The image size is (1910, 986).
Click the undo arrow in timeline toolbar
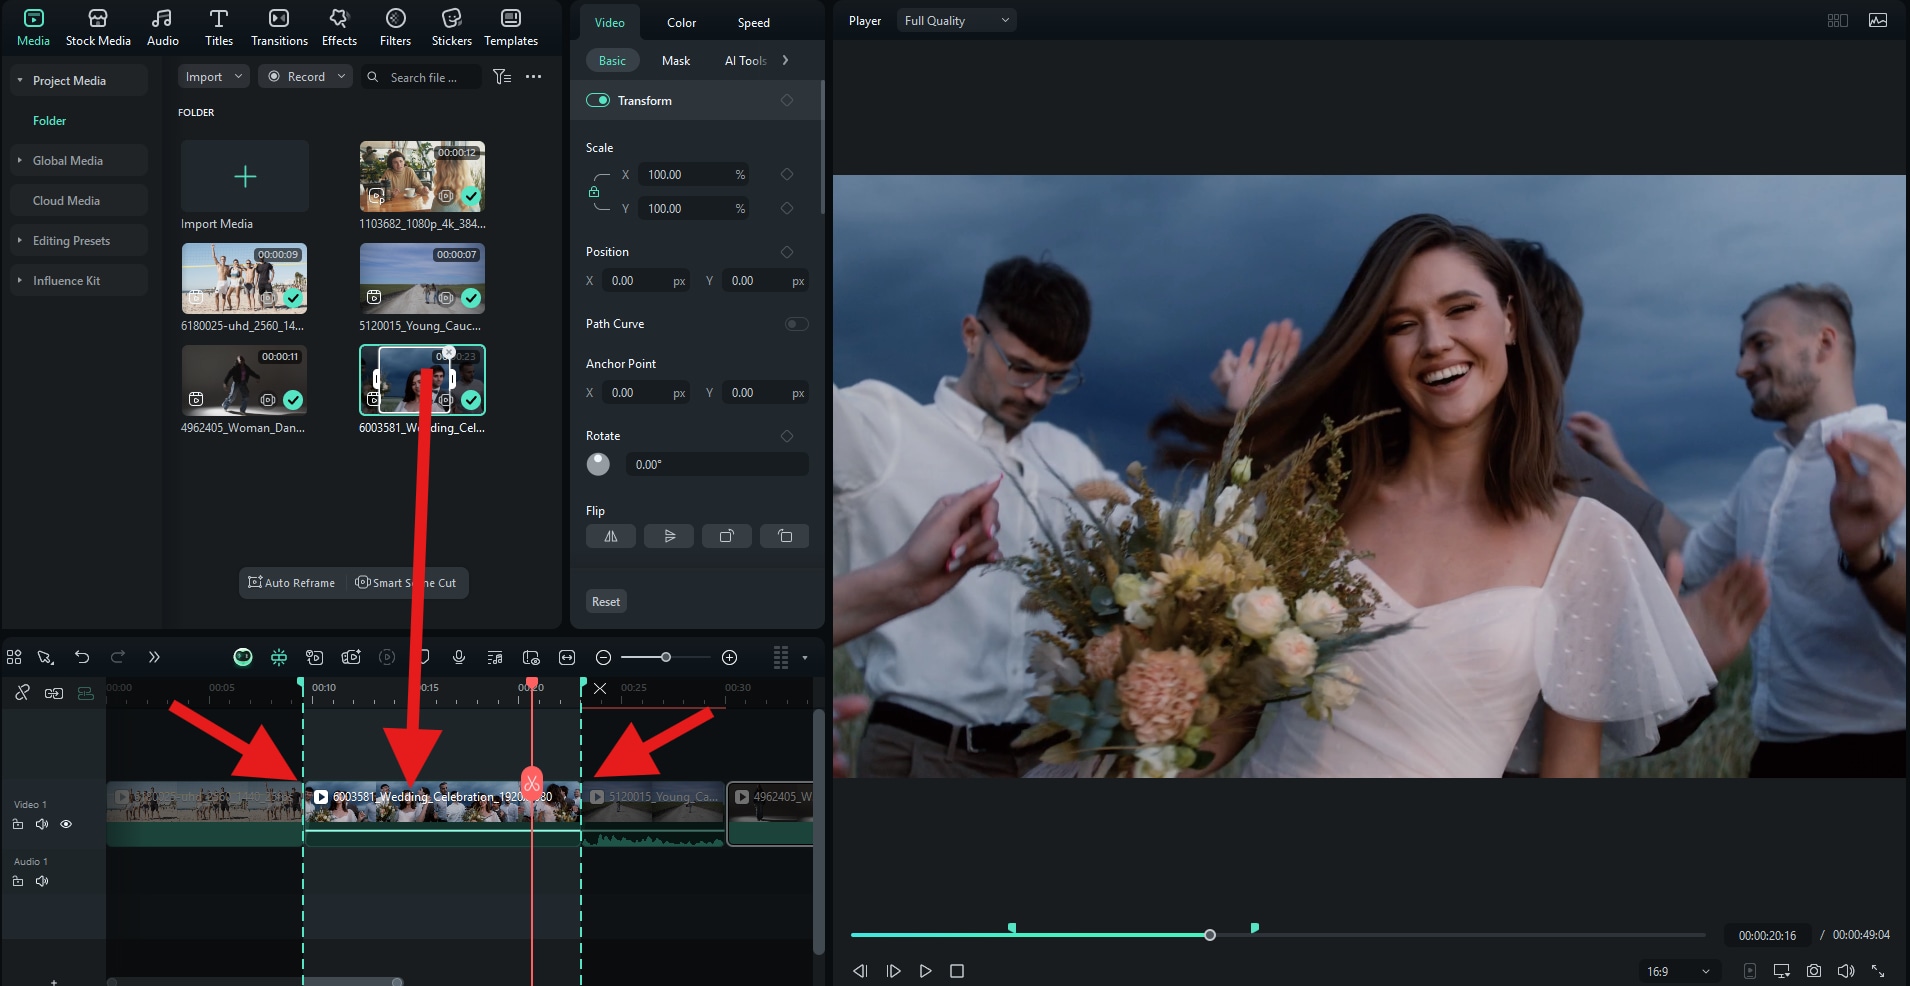click(x=82, y=657)
